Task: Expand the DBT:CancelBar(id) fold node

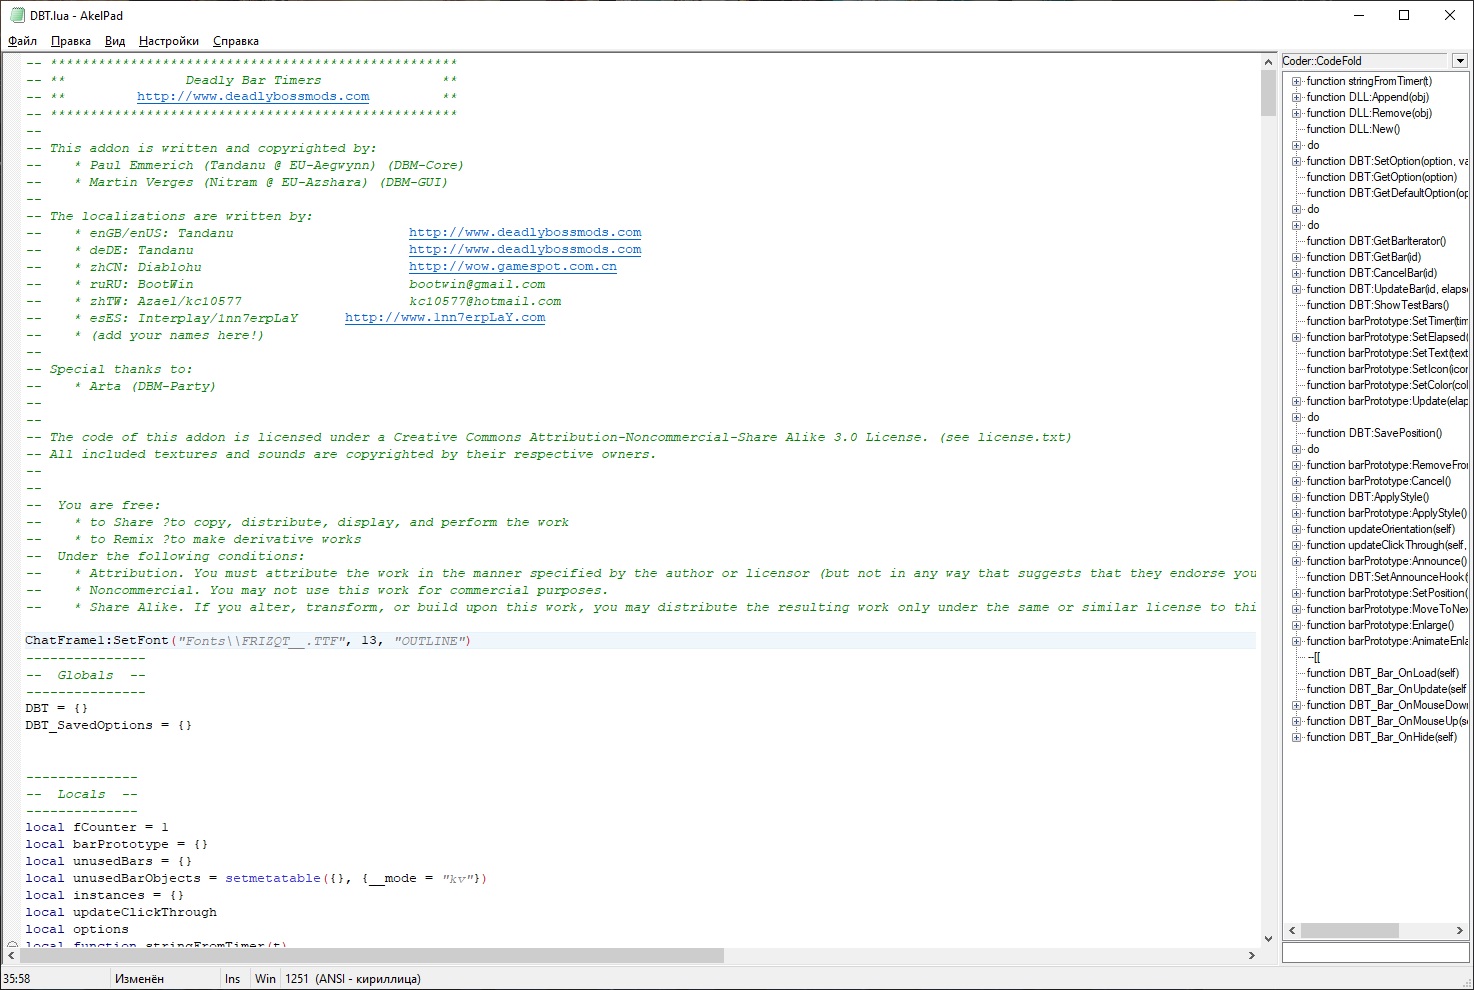Action: click(x=1296, y=274)
